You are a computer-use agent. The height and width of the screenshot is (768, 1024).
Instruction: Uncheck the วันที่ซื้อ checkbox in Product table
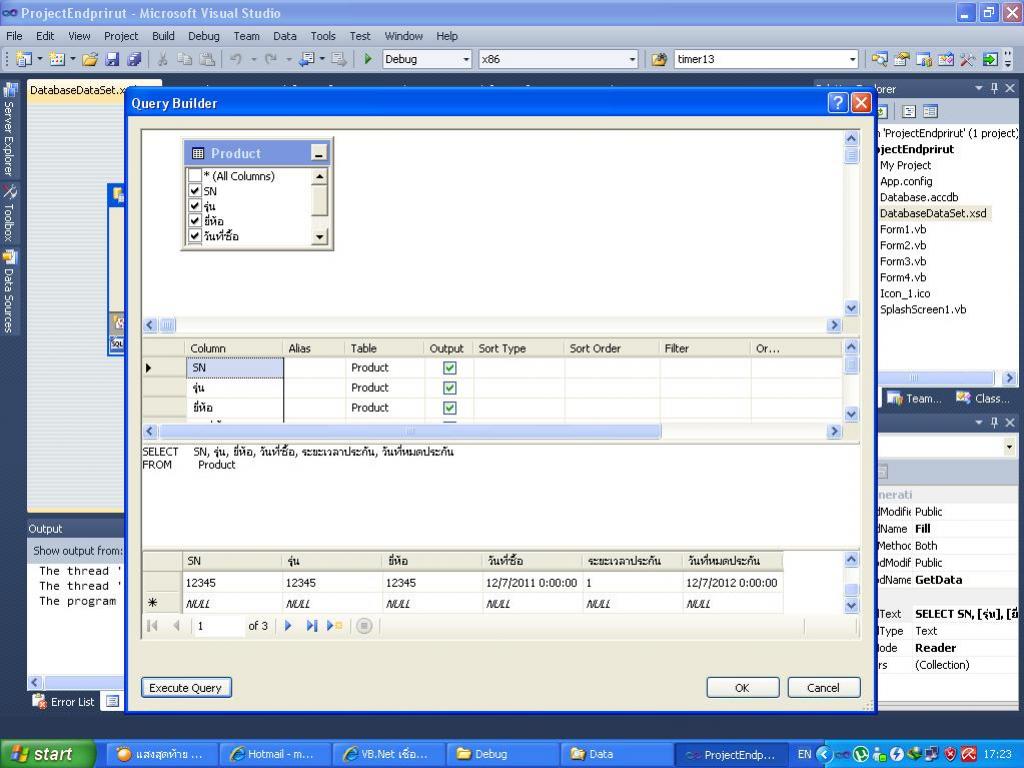195,236
